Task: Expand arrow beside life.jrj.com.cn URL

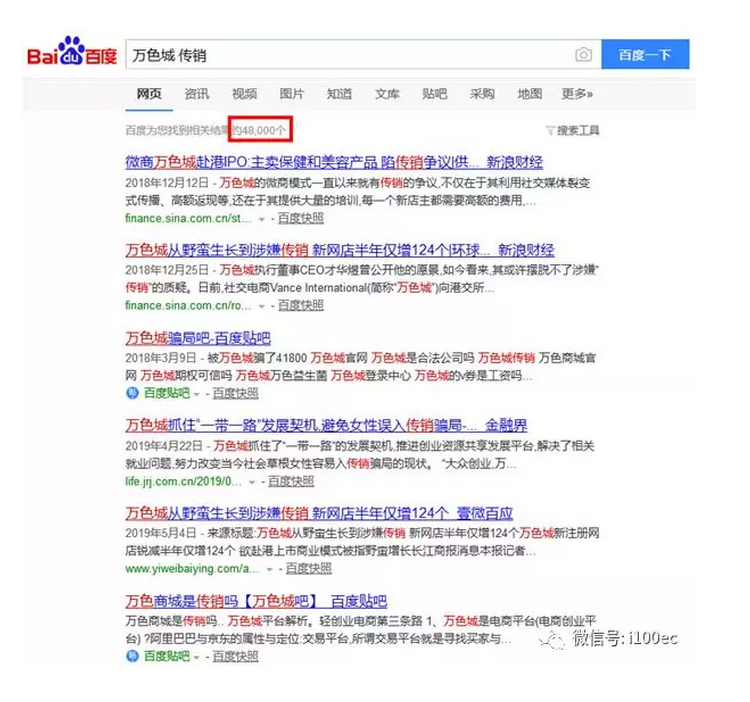Action: (254, 481)
